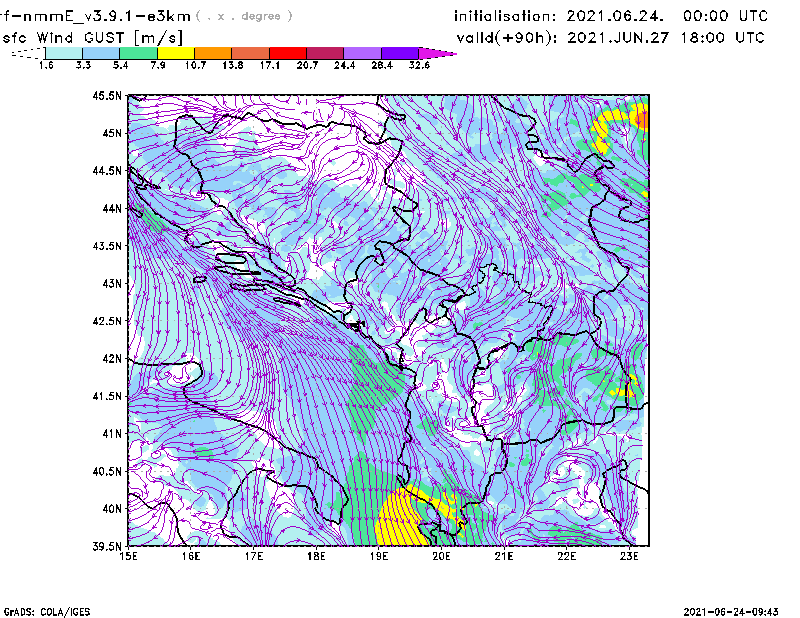Image resolution: width=800 pixels, height=618 pixels.
Task: Click the dashed white arrow at the colorbar start
Action: [x=28, y=53]
